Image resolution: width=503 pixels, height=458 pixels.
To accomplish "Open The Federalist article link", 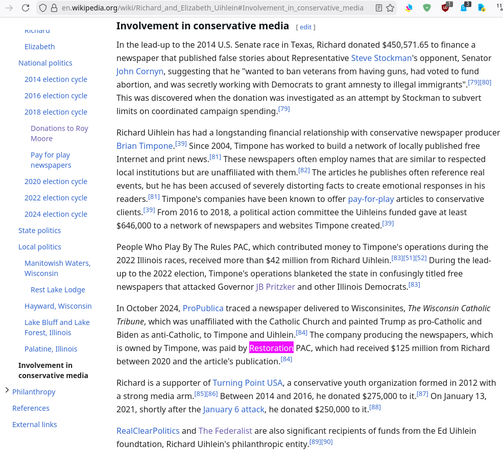I will tap(225, 431).
